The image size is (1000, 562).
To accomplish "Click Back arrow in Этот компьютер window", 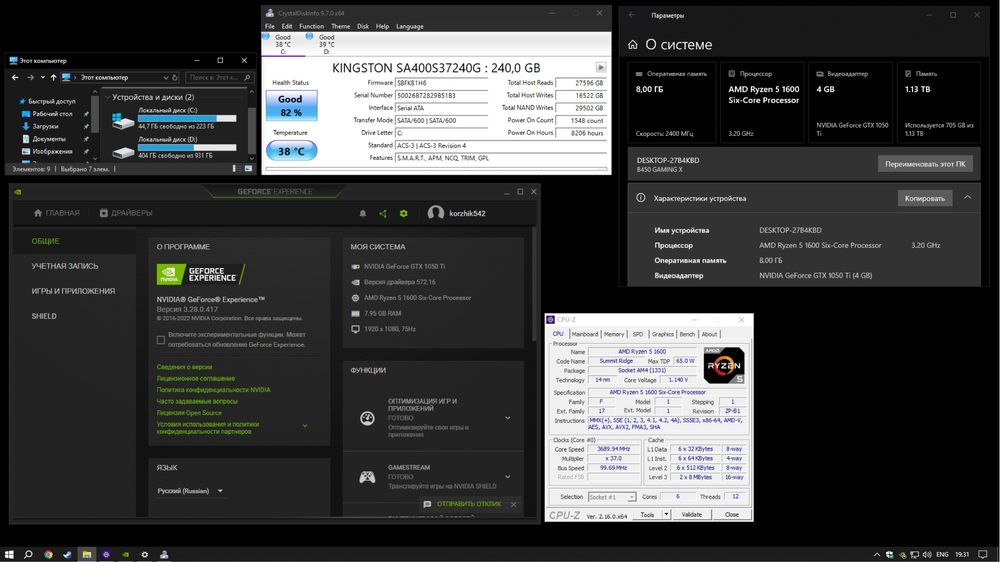I will pos(15,77).
